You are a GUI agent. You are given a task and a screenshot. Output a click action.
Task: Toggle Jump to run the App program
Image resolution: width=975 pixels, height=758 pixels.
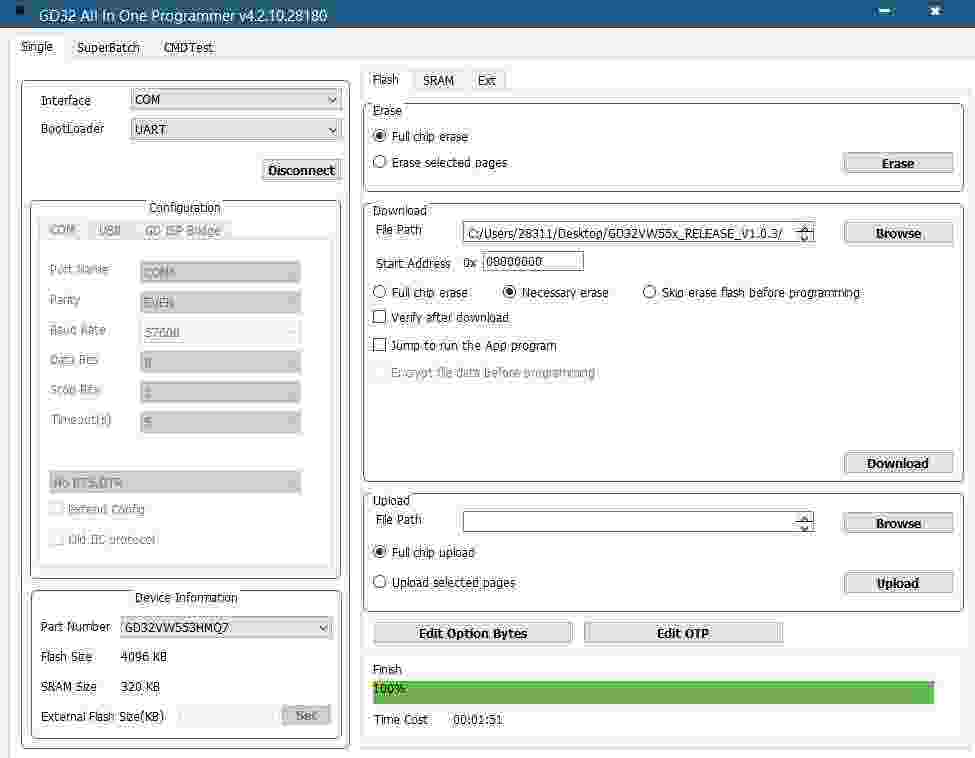(379, 345)
